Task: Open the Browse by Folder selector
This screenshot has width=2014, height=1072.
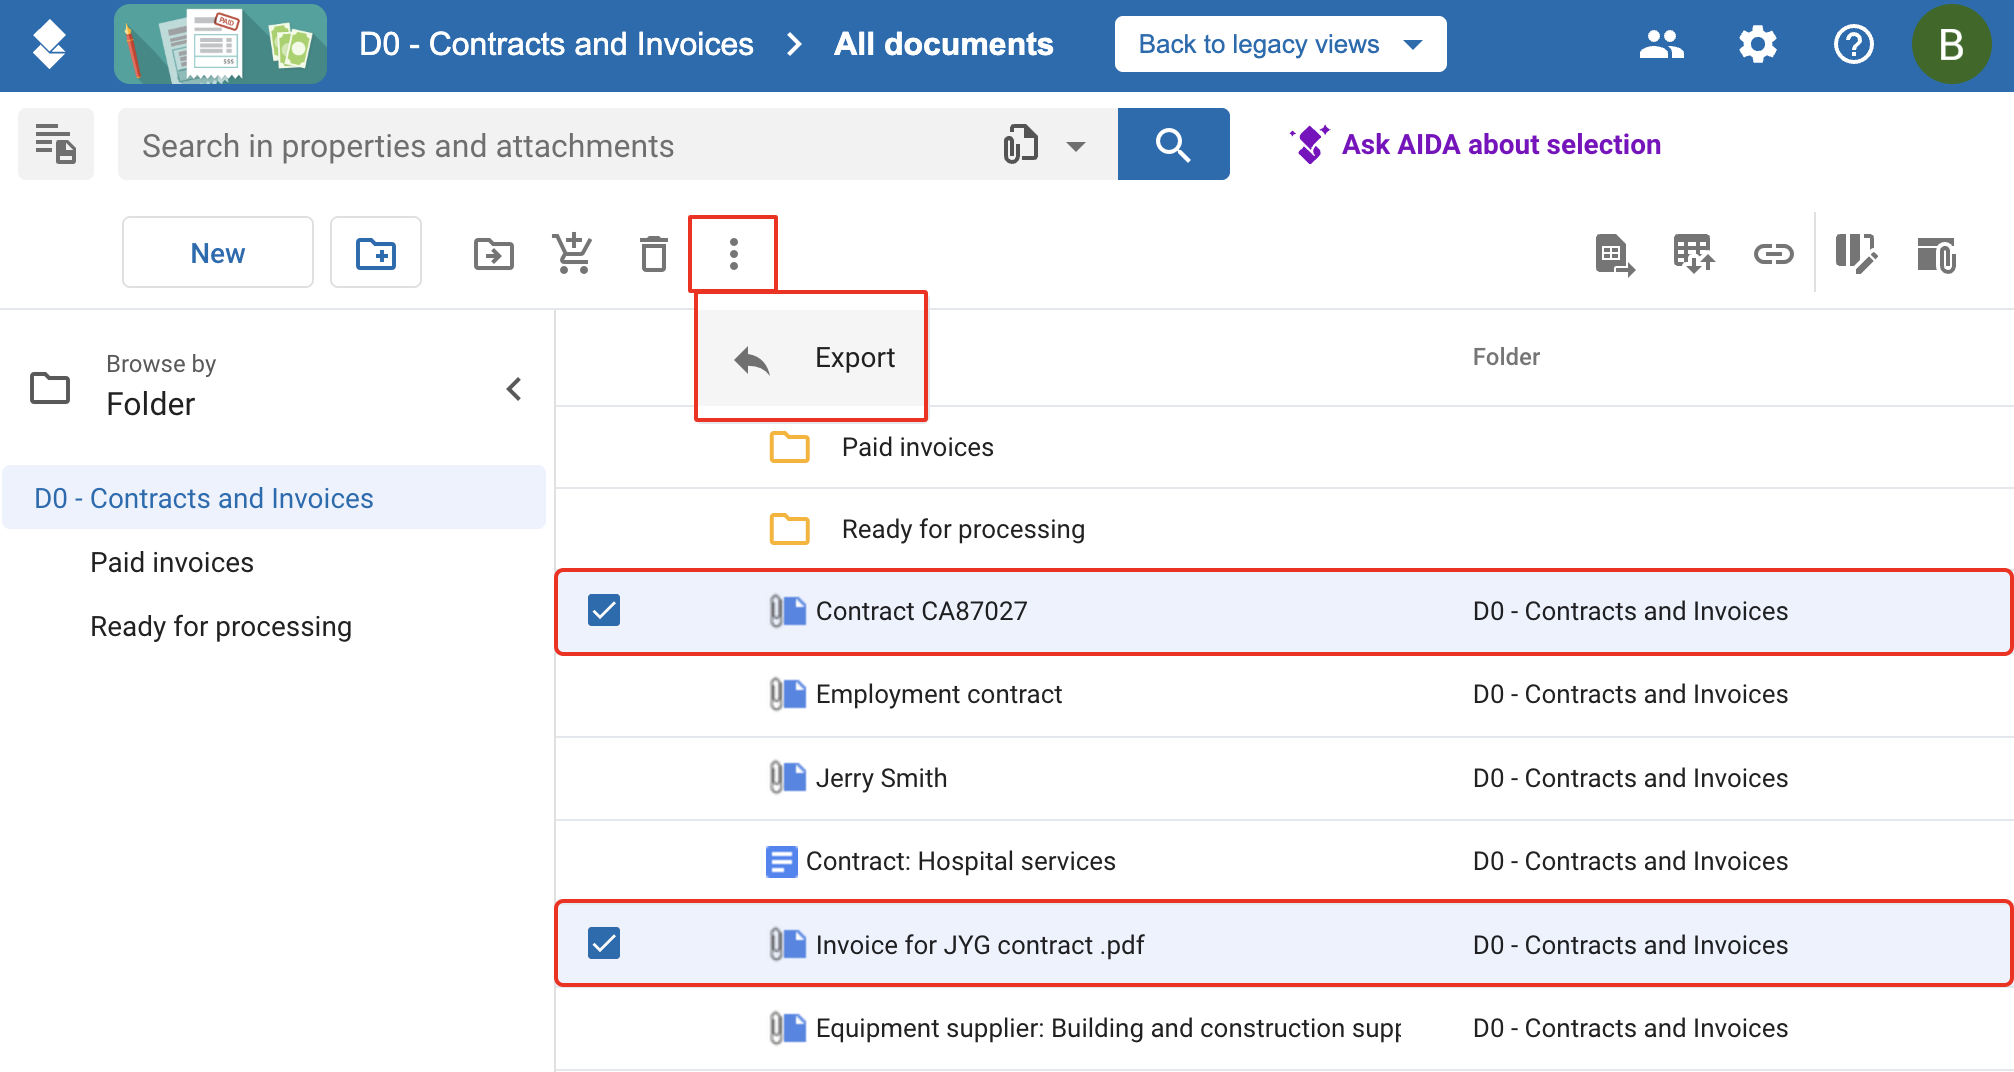Action: pos(160,386)
